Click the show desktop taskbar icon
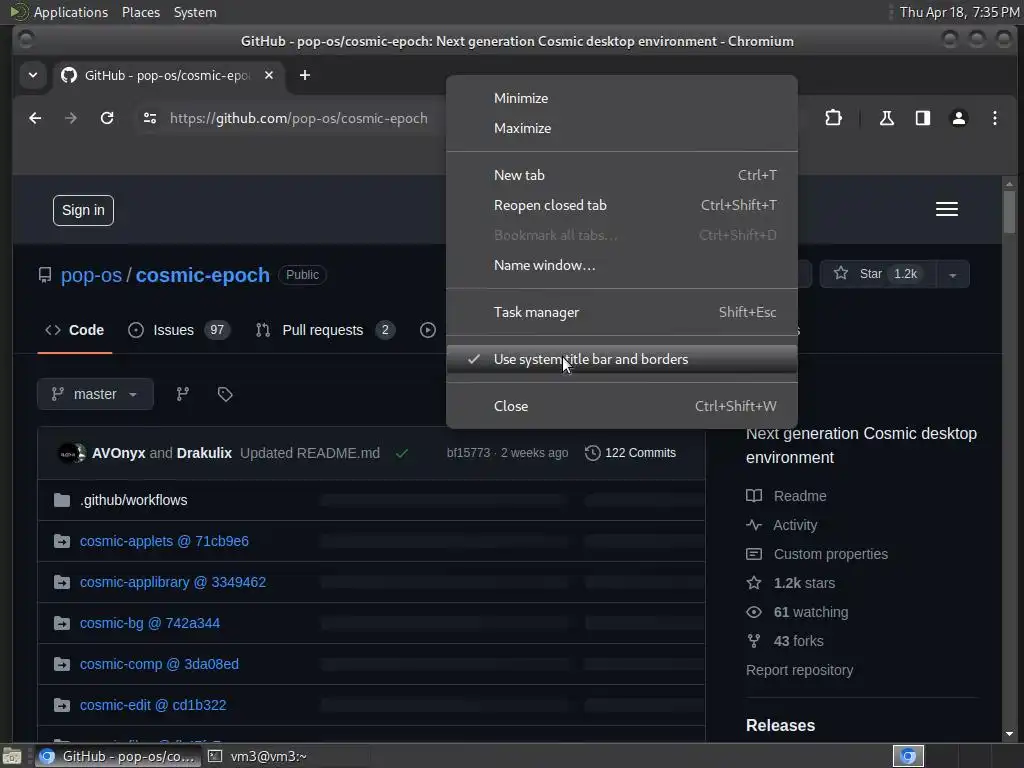Image resolution: width=1024 pixels, height=768 pixels. 12,756
